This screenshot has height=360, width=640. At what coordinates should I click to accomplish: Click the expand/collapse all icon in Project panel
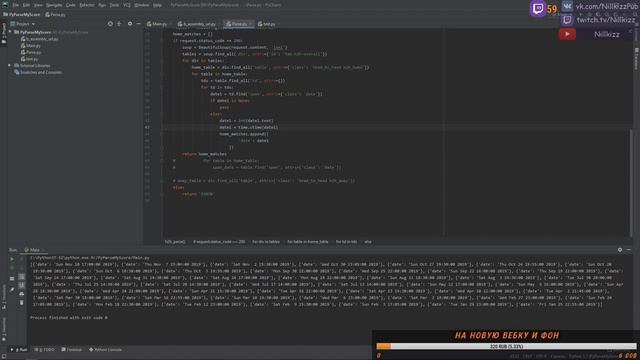click(x=119, y=24)
